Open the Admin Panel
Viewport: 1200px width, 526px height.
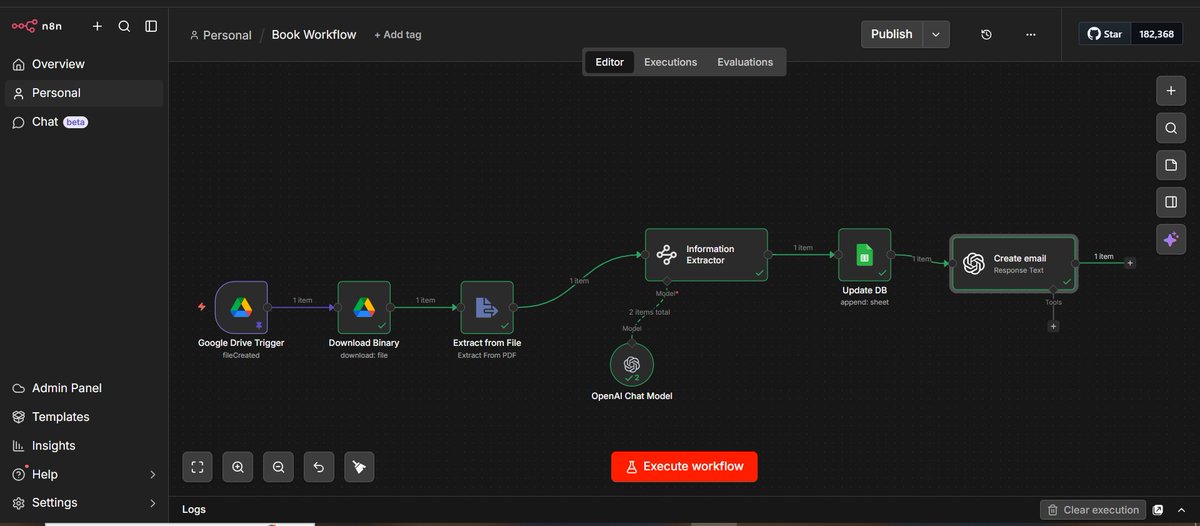point(84,388)
